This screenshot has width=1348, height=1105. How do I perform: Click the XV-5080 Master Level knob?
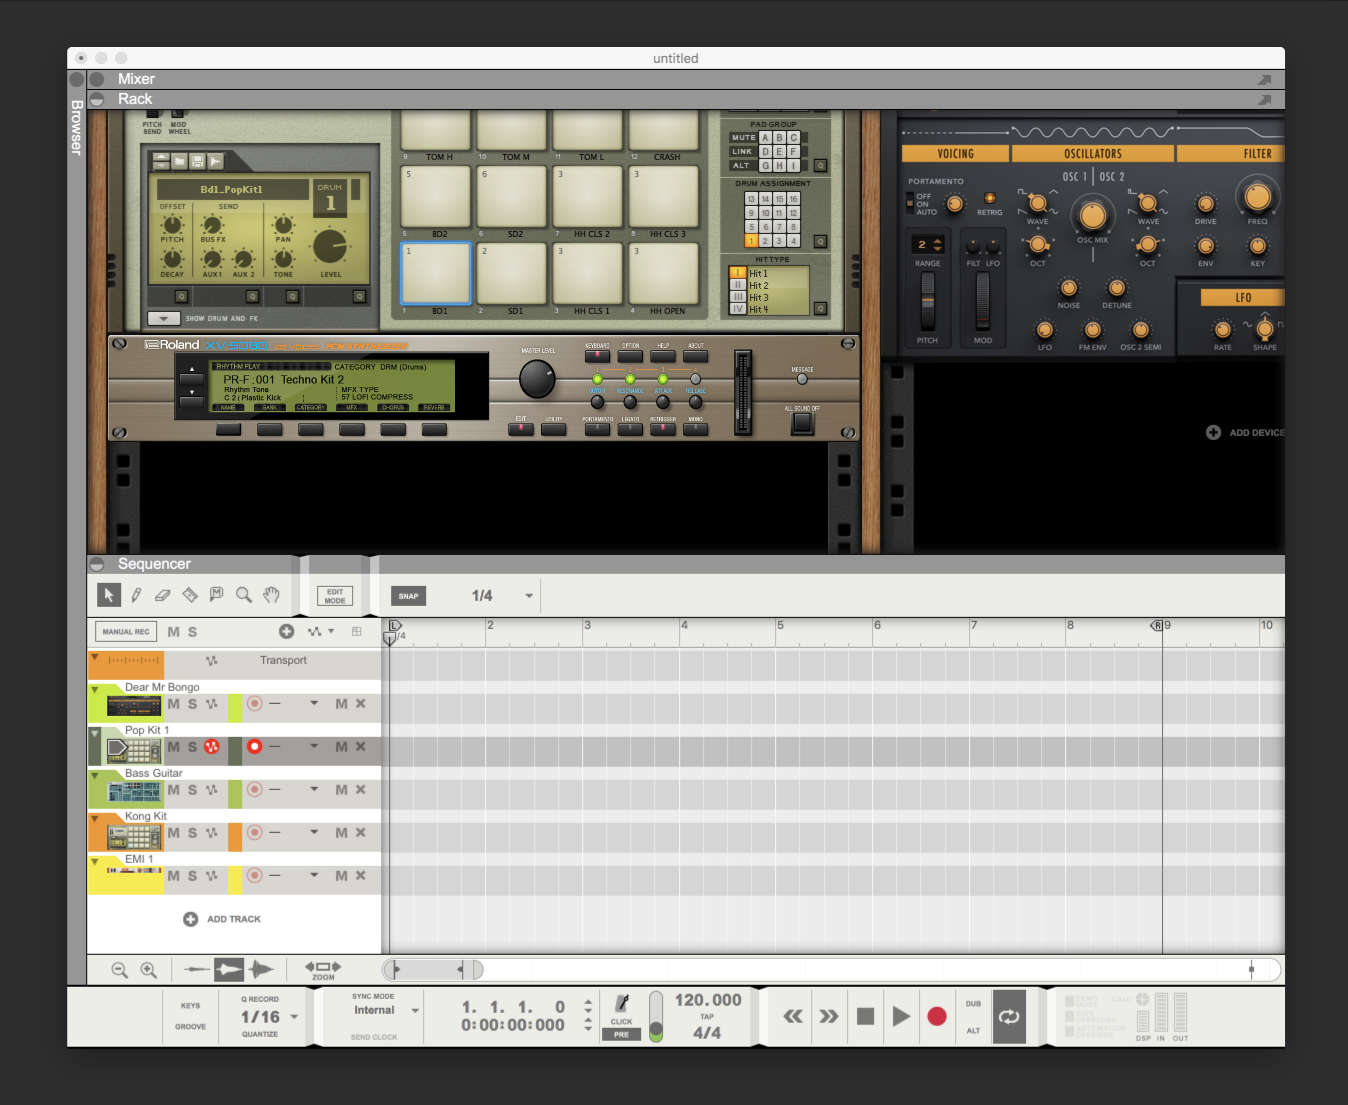tap(537, 379)
